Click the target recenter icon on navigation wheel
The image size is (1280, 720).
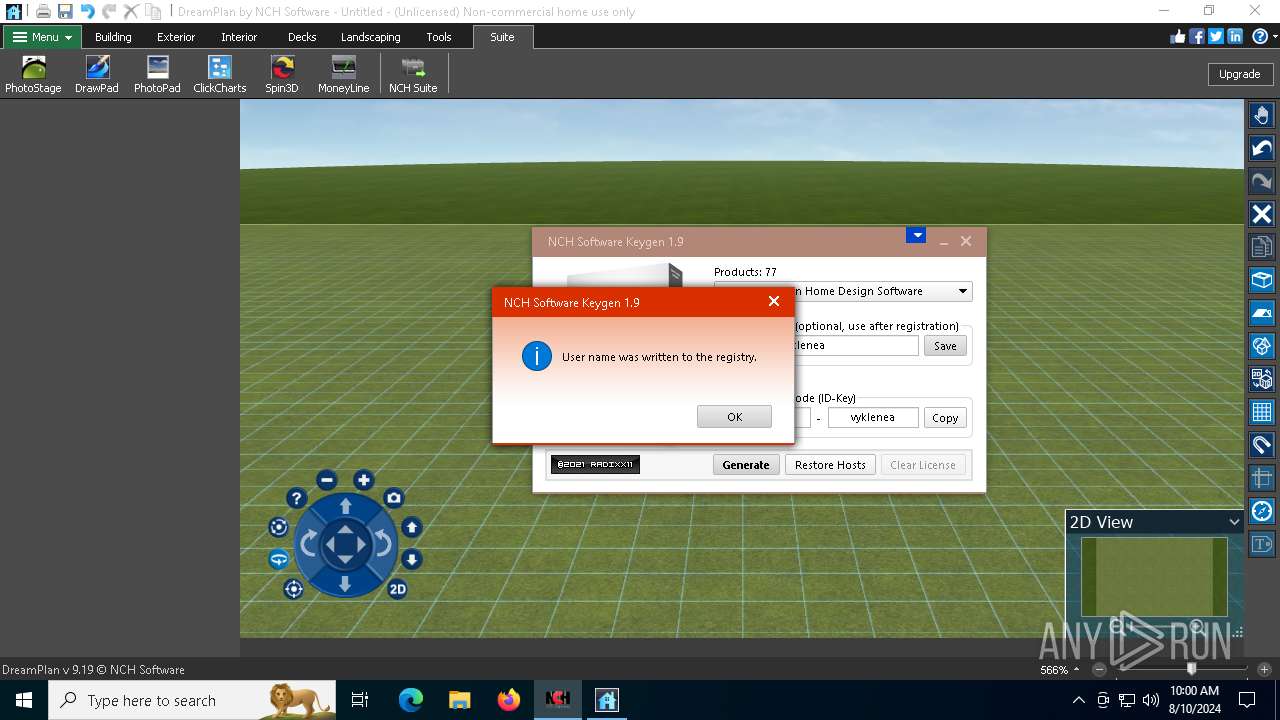click(293, 589)
